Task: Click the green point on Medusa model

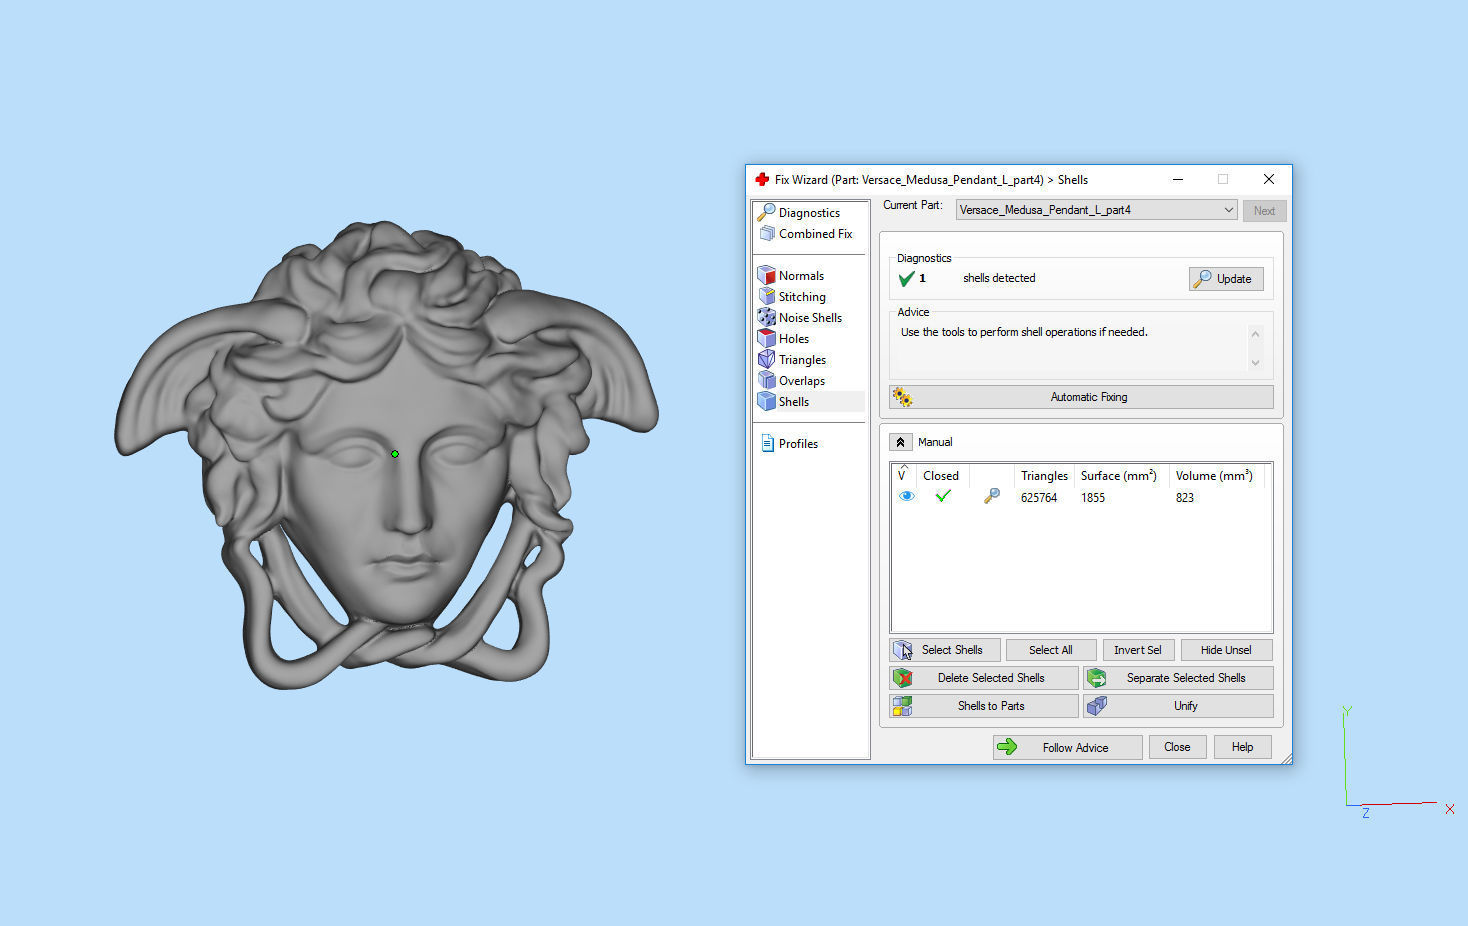Action: (x=395, y=454)
